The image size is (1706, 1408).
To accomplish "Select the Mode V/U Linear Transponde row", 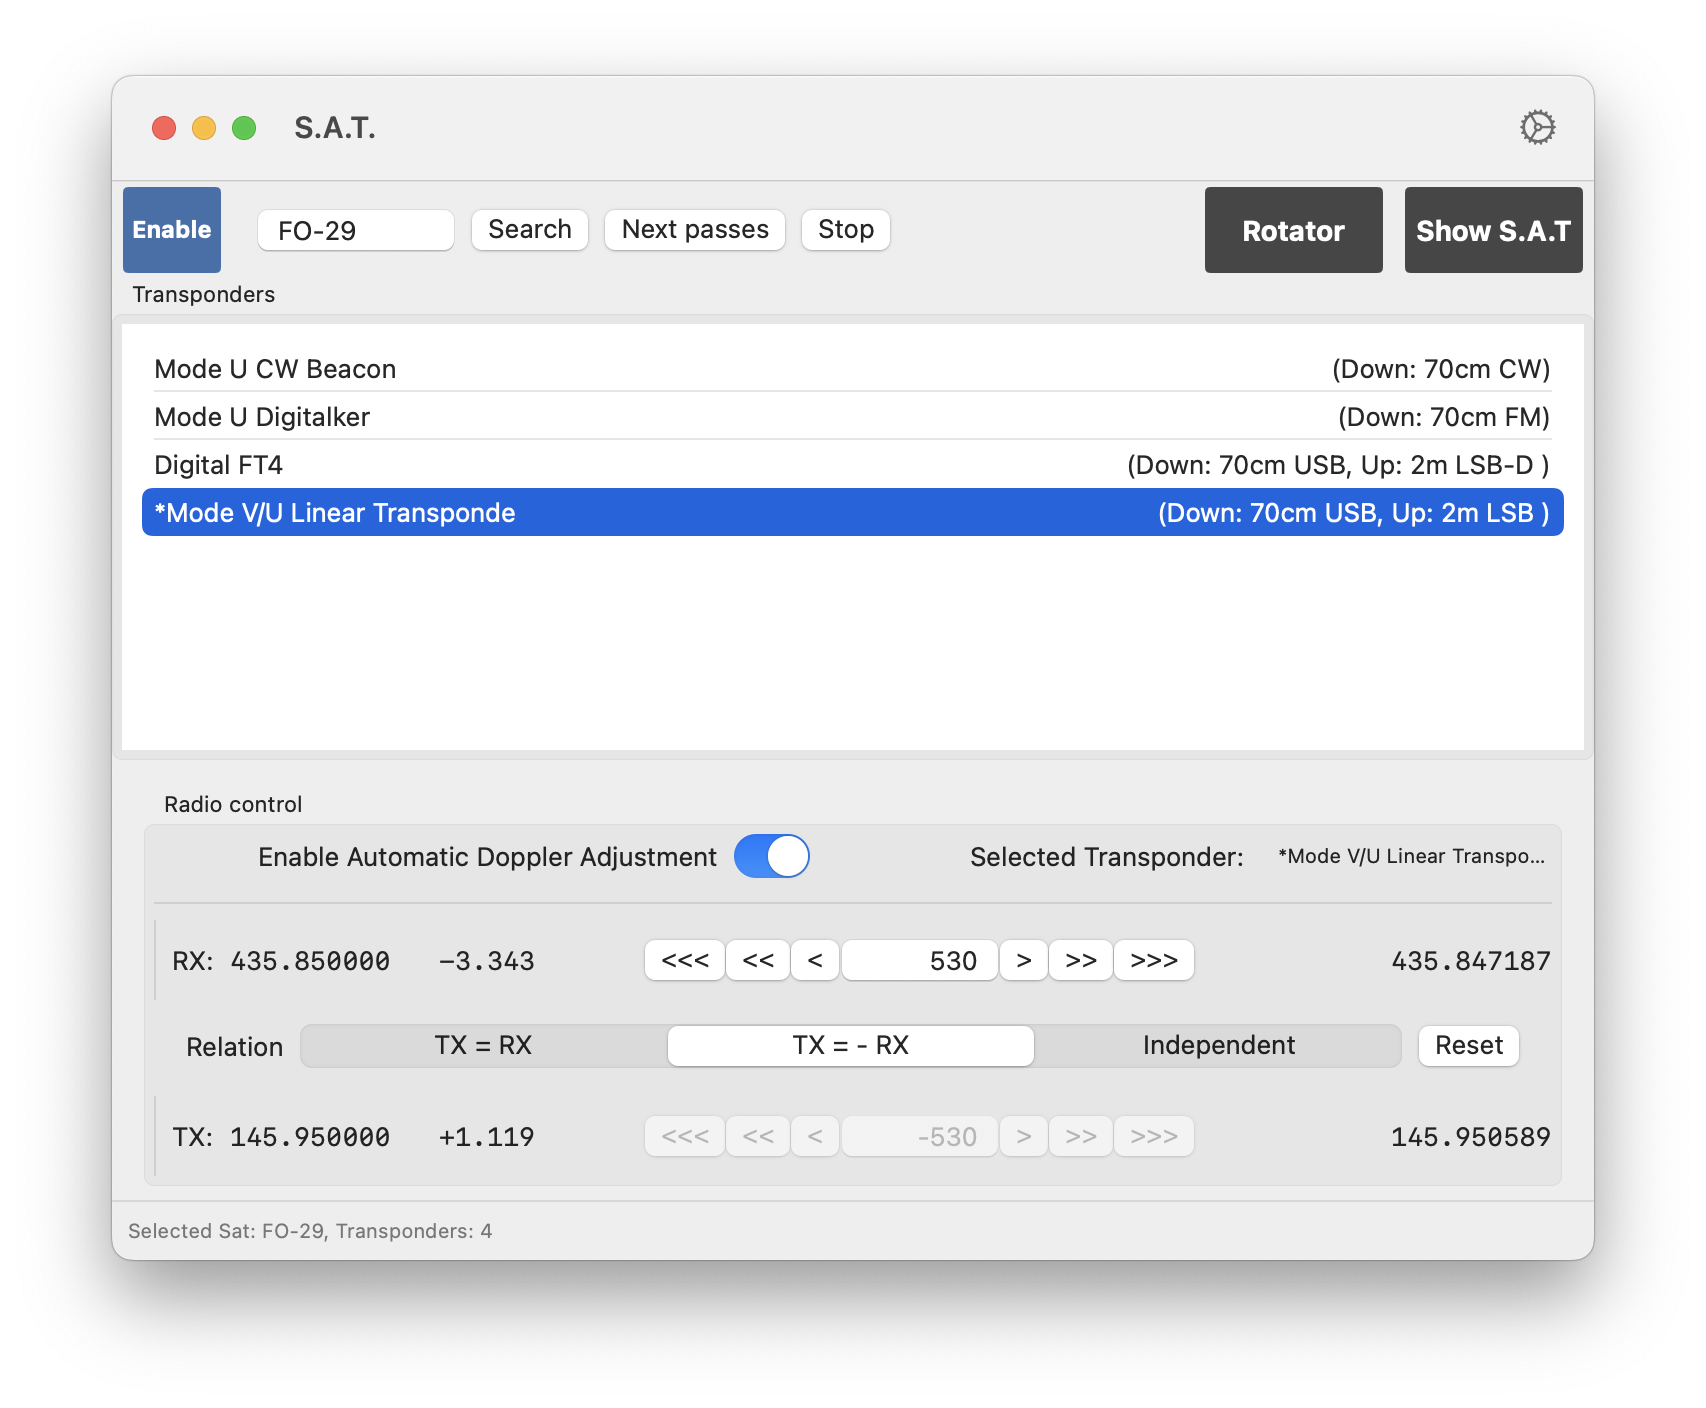I will tap(852, 512).
